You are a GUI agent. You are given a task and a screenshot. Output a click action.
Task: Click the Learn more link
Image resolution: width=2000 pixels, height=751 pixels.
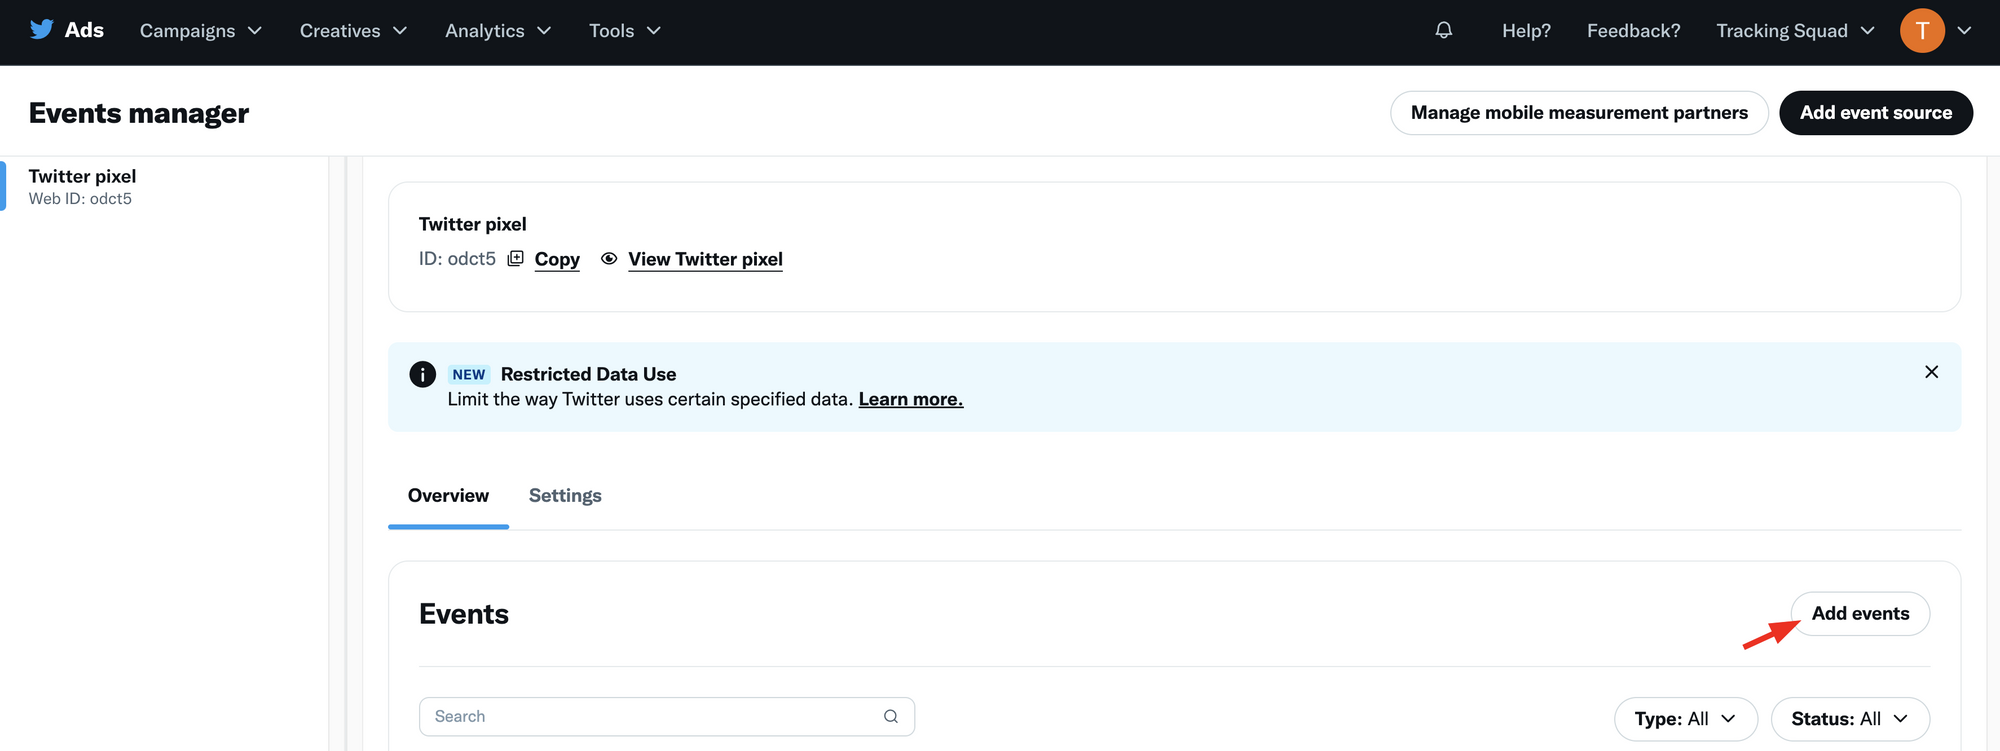[911, 399]
